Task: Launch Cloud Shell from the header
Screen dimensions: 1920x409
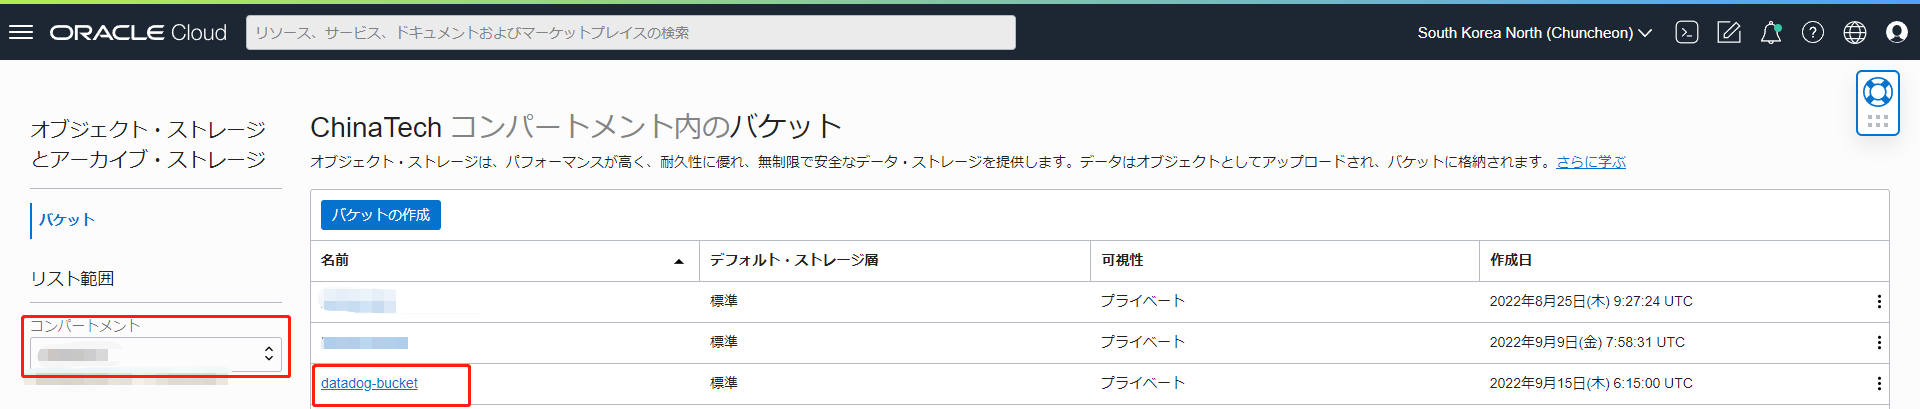Action: point(1687,32)
